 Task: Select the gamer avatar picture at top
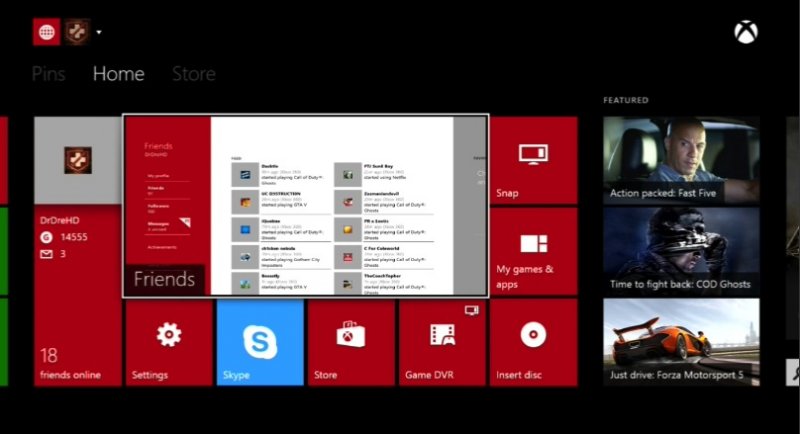(77, 32)
